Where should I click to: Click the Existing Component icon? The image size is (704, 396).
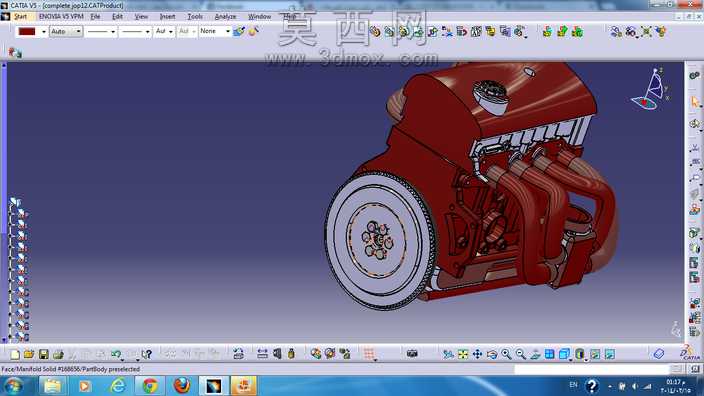tap(418, 31)
